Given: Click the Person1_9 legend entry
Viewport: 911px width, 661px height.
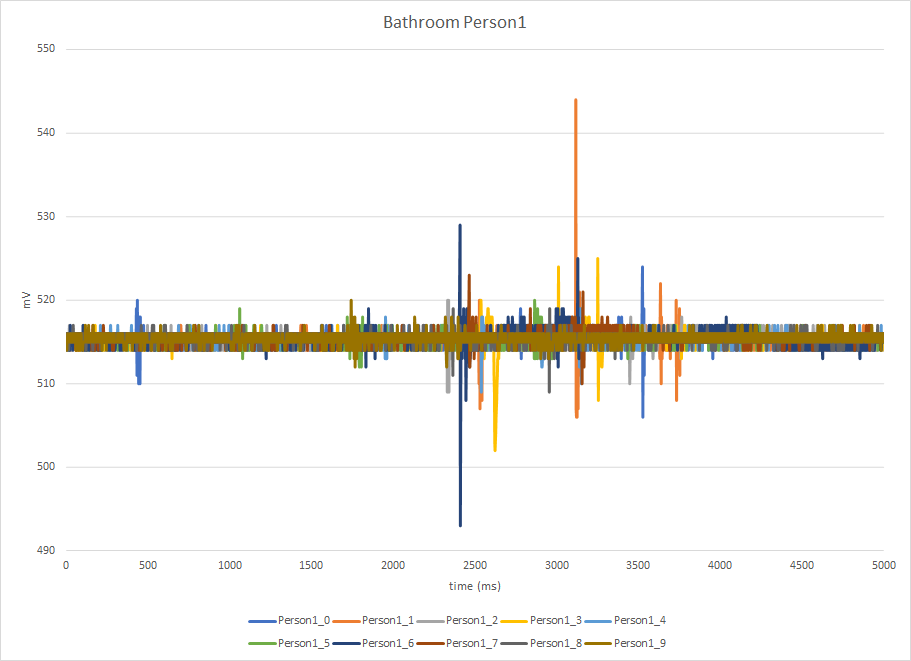Looking at the screenshot, I should [x=625, y=643].
